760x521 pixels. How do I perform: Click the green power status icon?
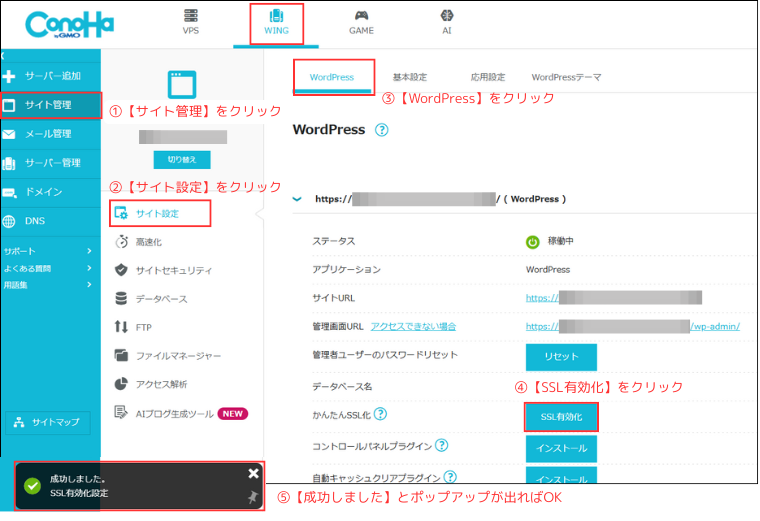coord(533,242)
